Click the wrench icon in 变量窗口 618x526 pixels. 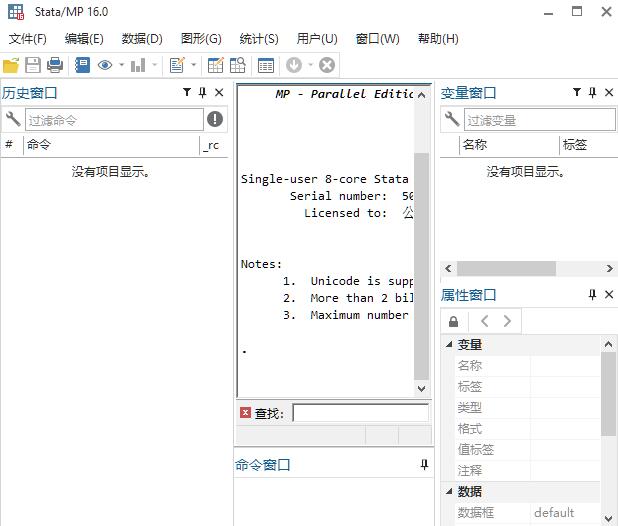(x=452, y=119)
